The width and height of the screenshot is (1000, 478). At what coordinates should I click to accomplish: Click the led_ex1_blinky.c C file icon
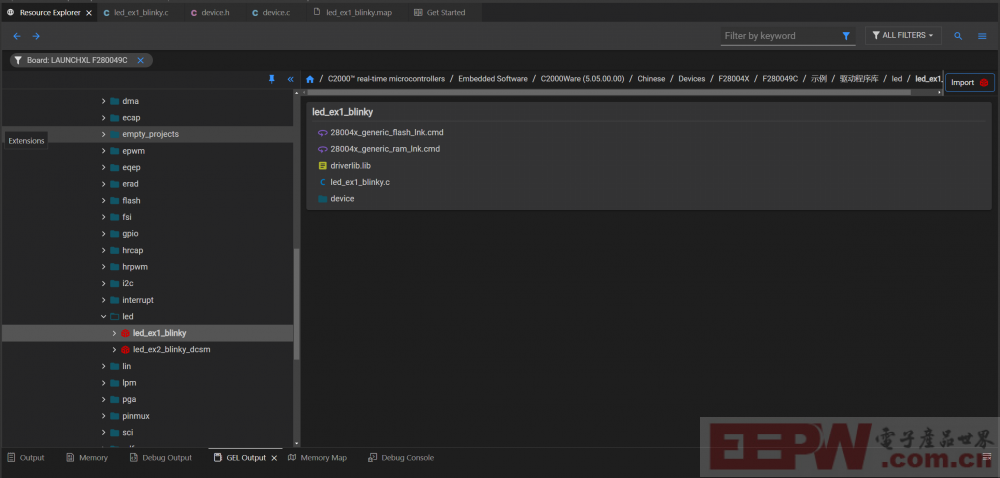322,182
